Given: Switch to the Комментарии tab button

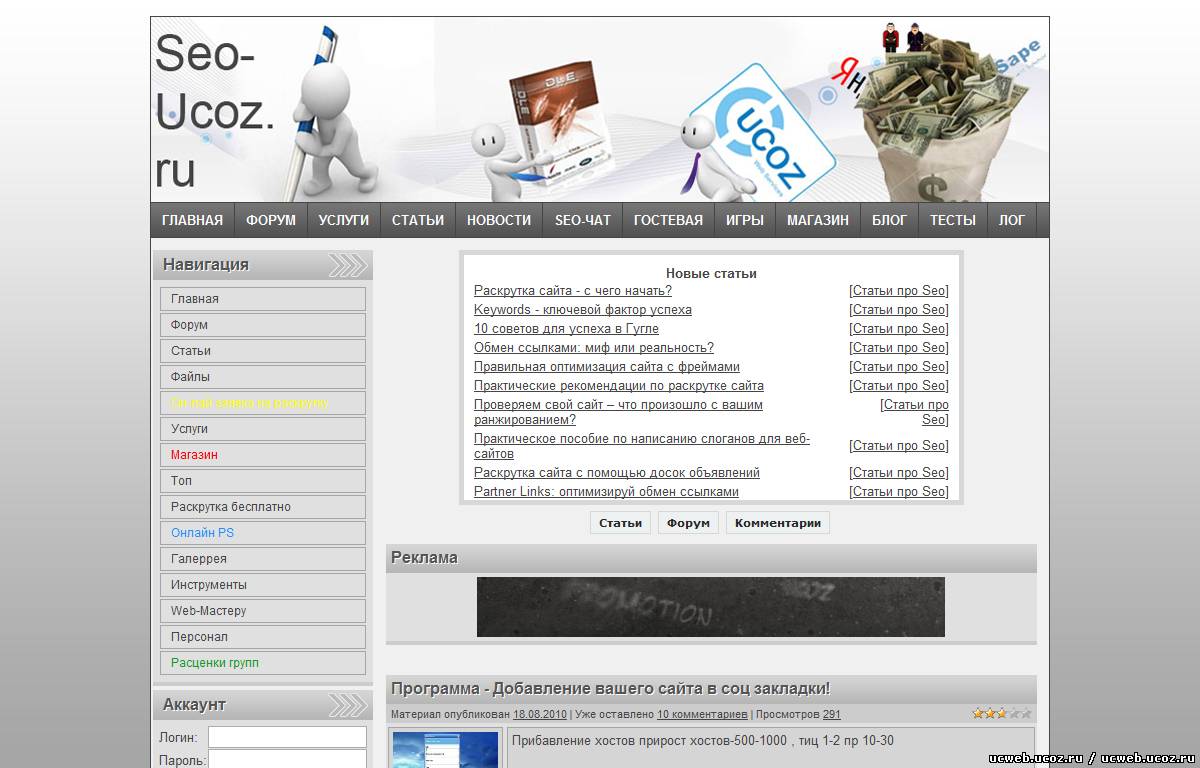Looking at the screenshot, I should (x=778, y=523).
